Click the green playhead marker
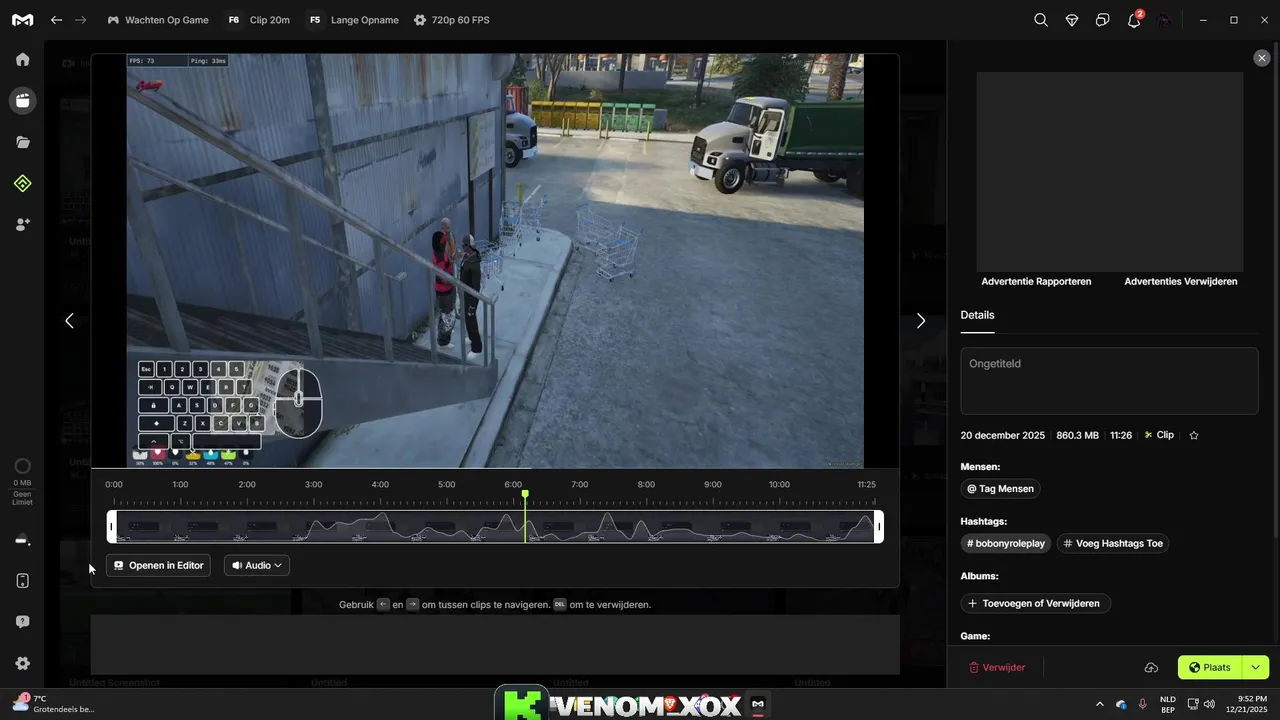Viewport: 1280px width, 720px height. [x=525, y=495]
